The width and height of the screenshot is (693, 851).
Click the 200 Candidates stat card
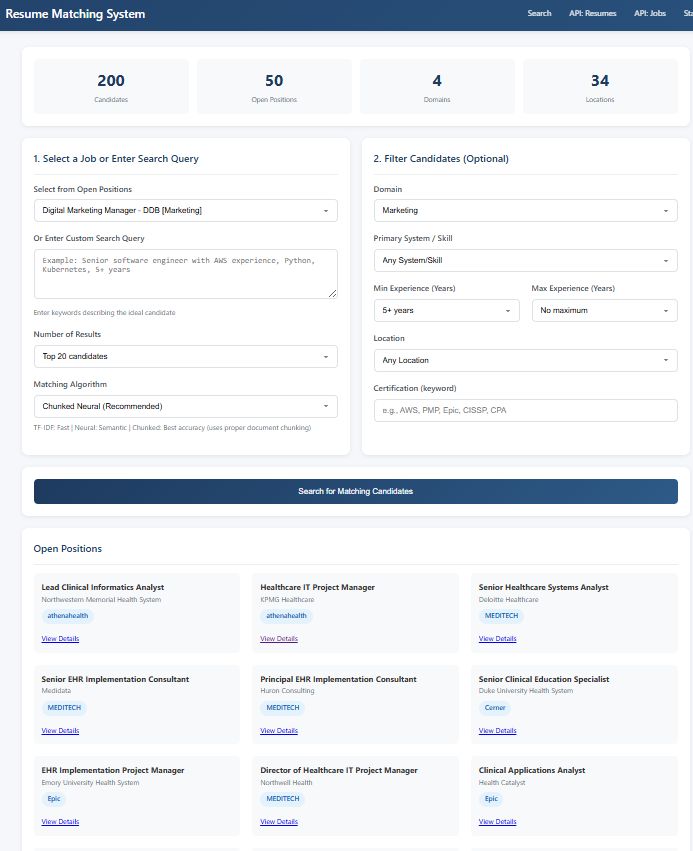tap(111, 87)
